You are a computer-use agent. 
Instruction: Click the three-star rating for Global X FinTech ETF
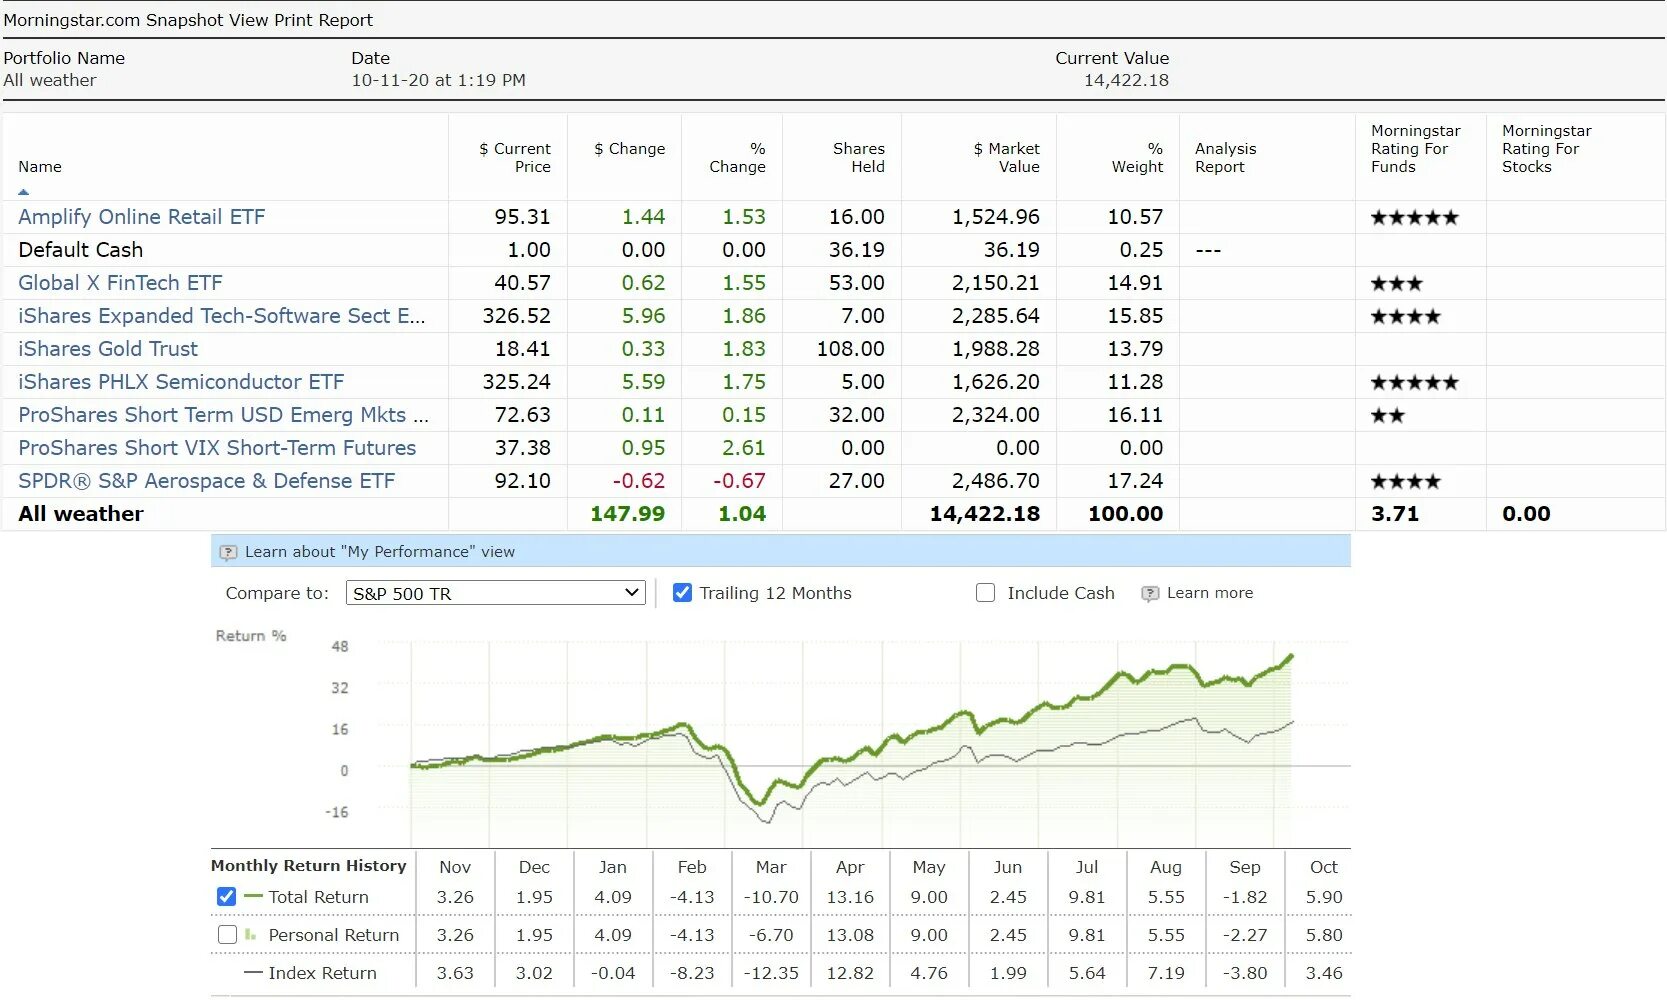pyautogui.click(x=1396, y=283)
